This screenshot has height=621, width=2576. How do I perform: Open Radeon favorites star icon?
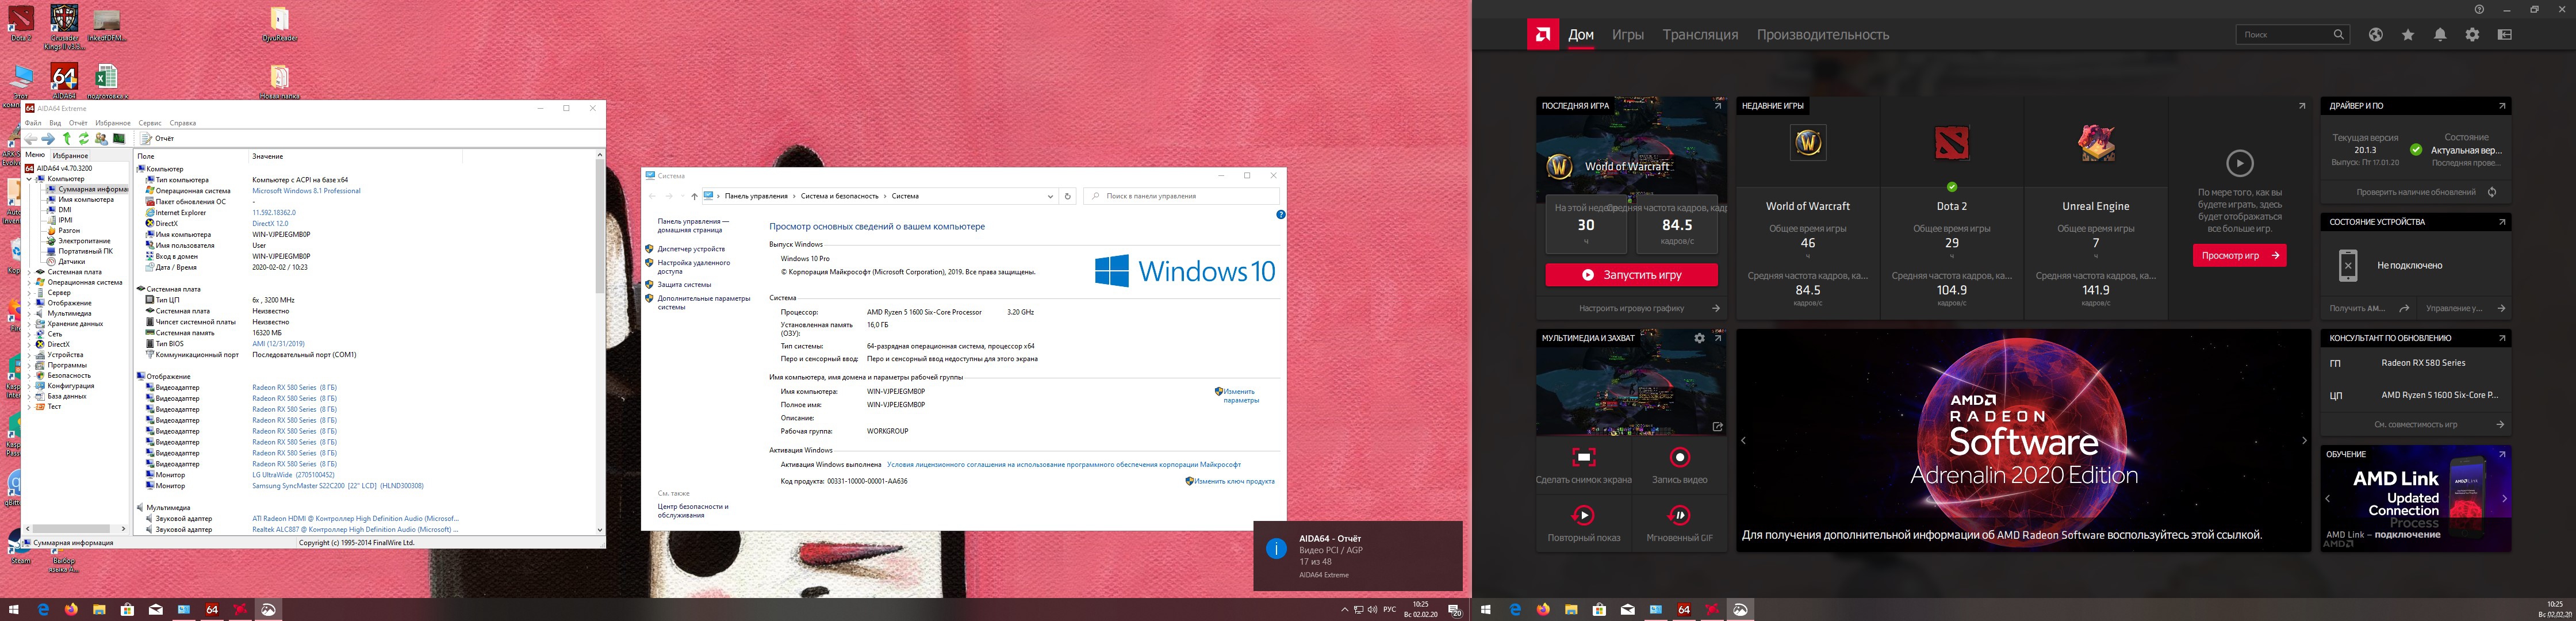pyautogui.click(x=2408, y=35)
